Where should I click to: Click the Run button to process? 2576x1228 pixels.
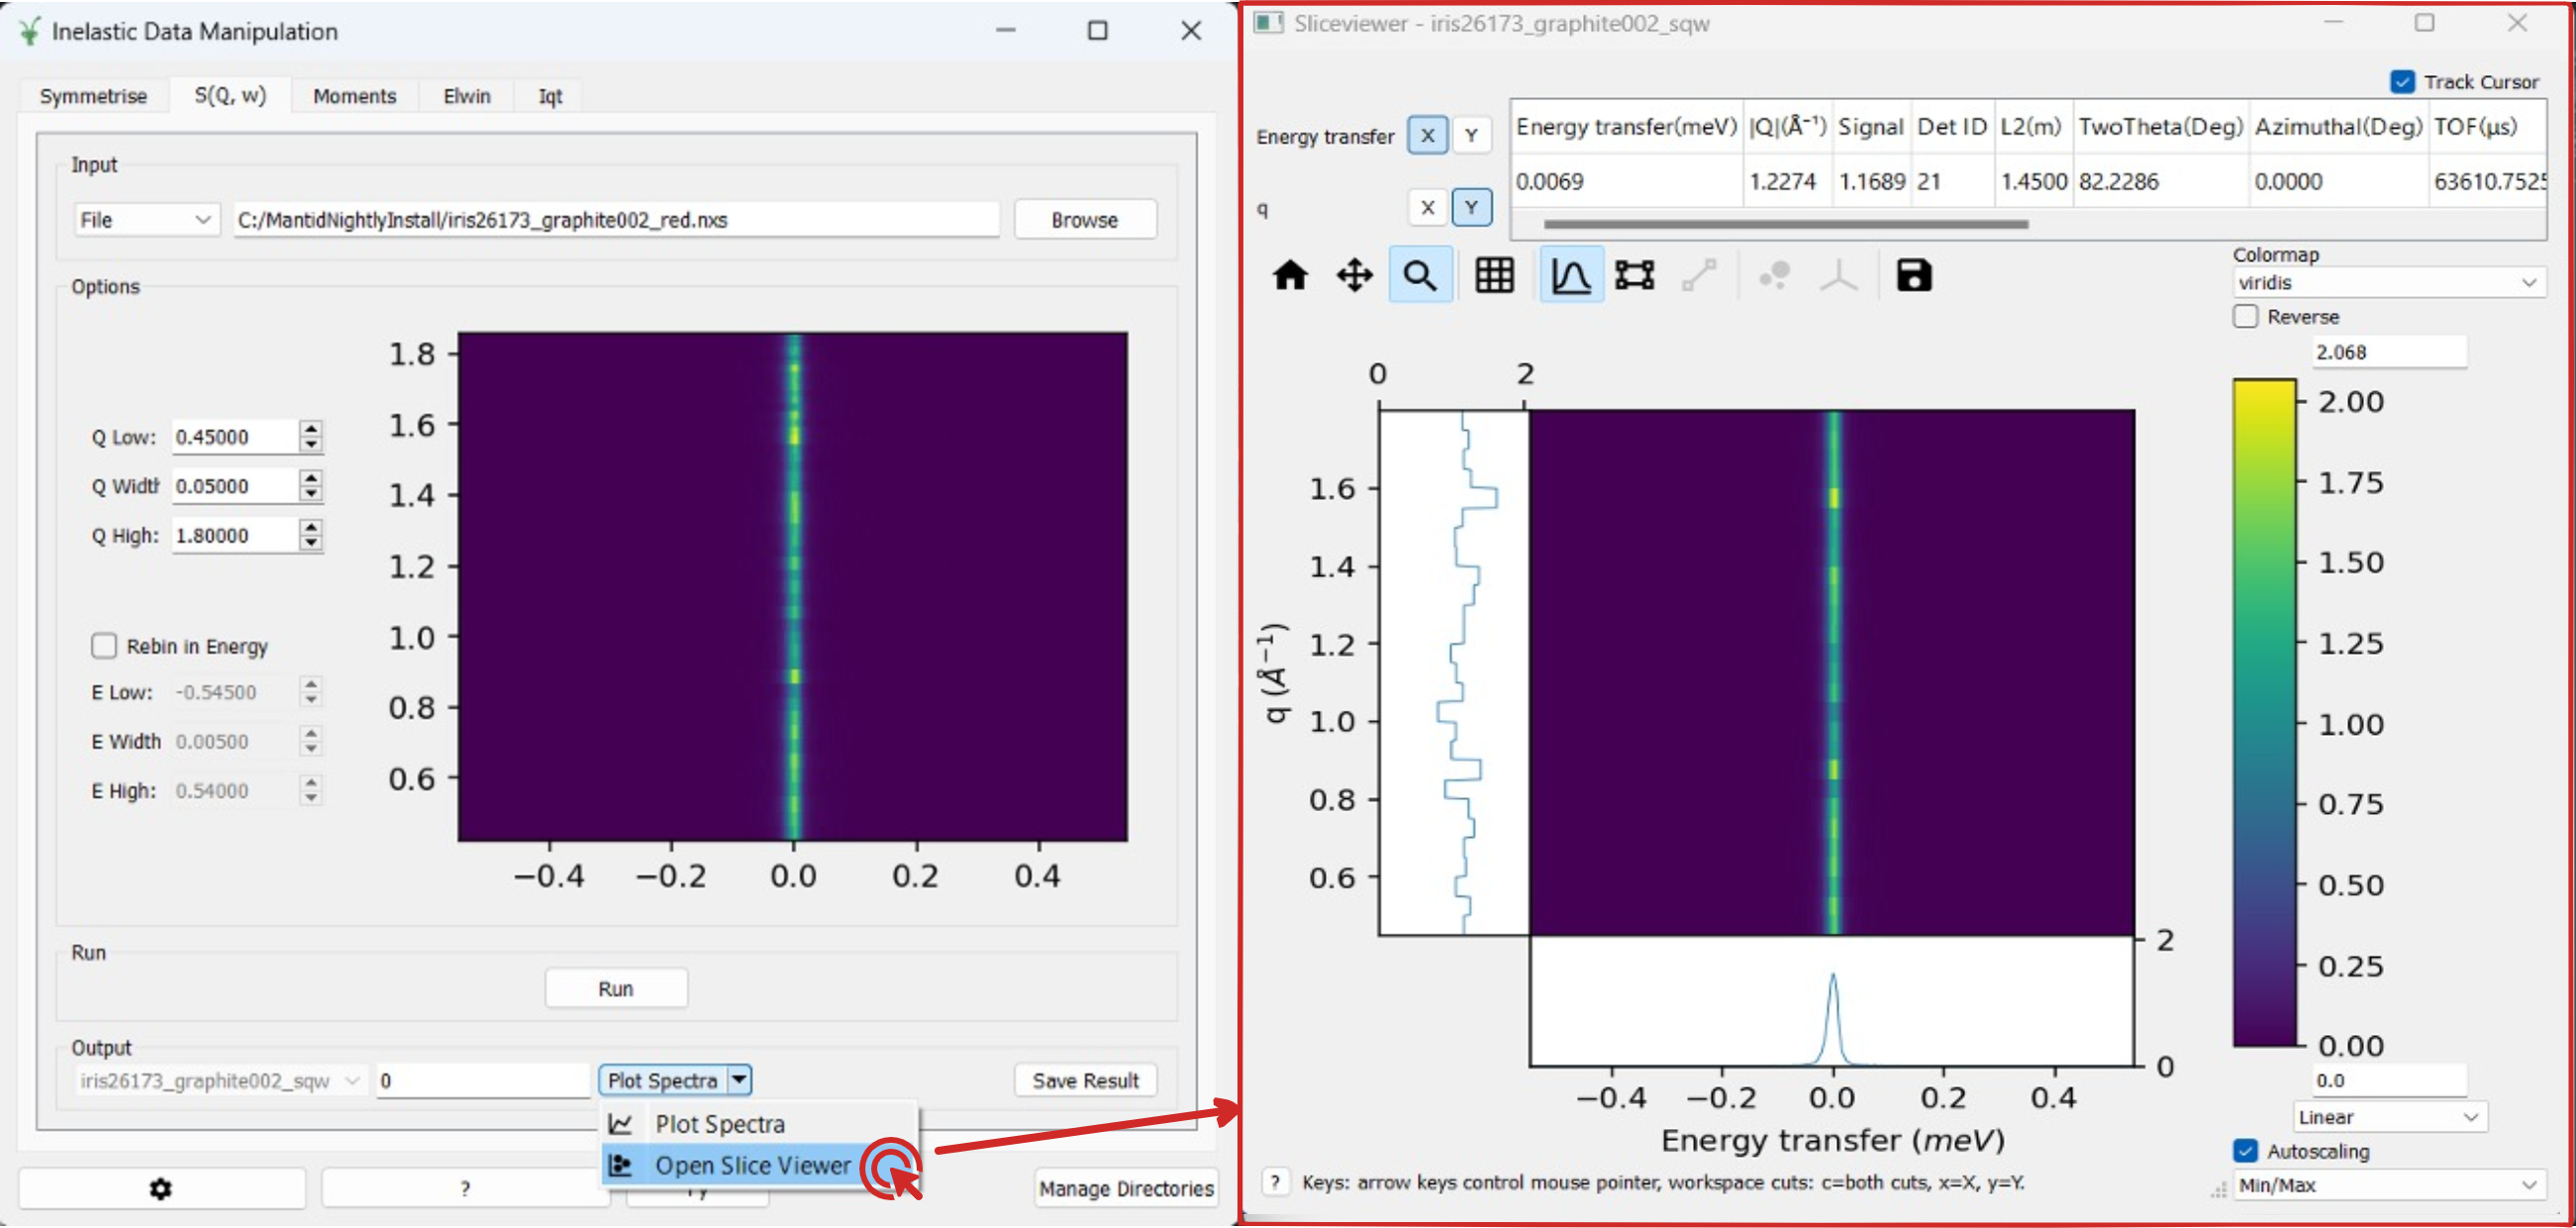[x=616, y=988]
